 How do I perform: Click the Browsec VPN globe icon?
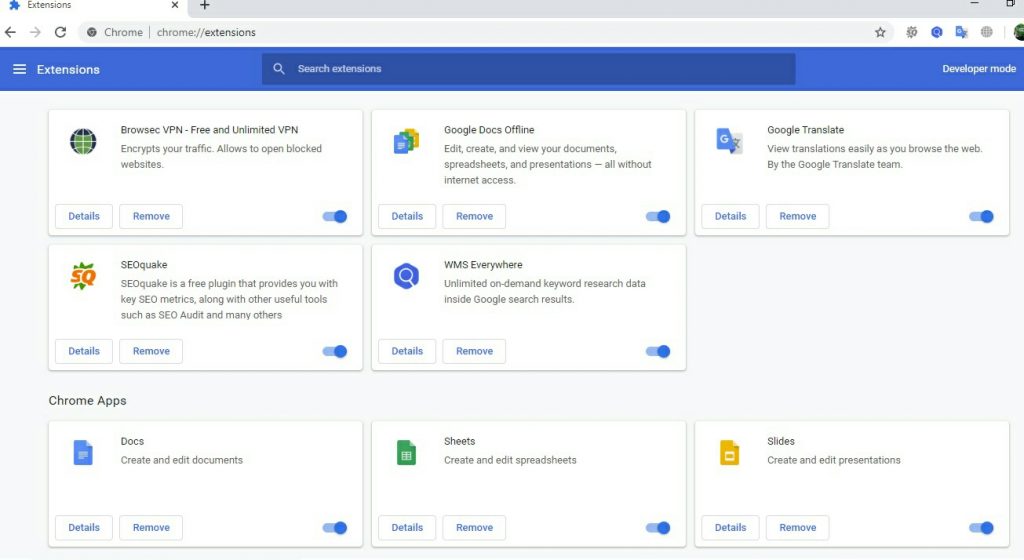coord(83,141)
